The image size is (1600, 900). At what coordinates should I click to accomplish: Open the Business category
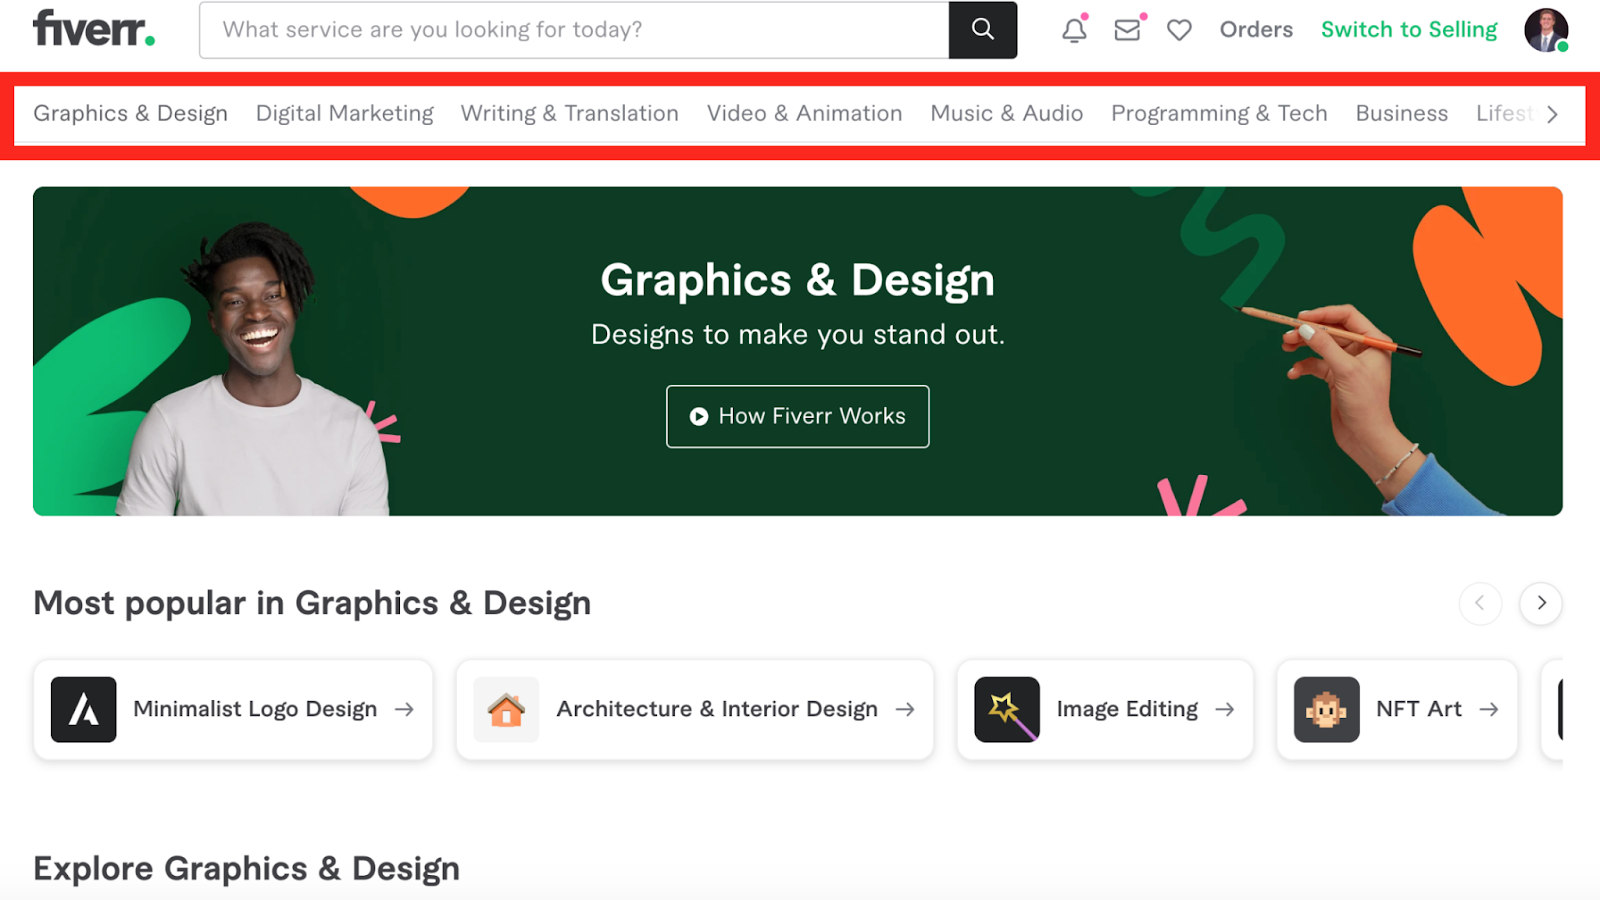tap(1402, 114)
